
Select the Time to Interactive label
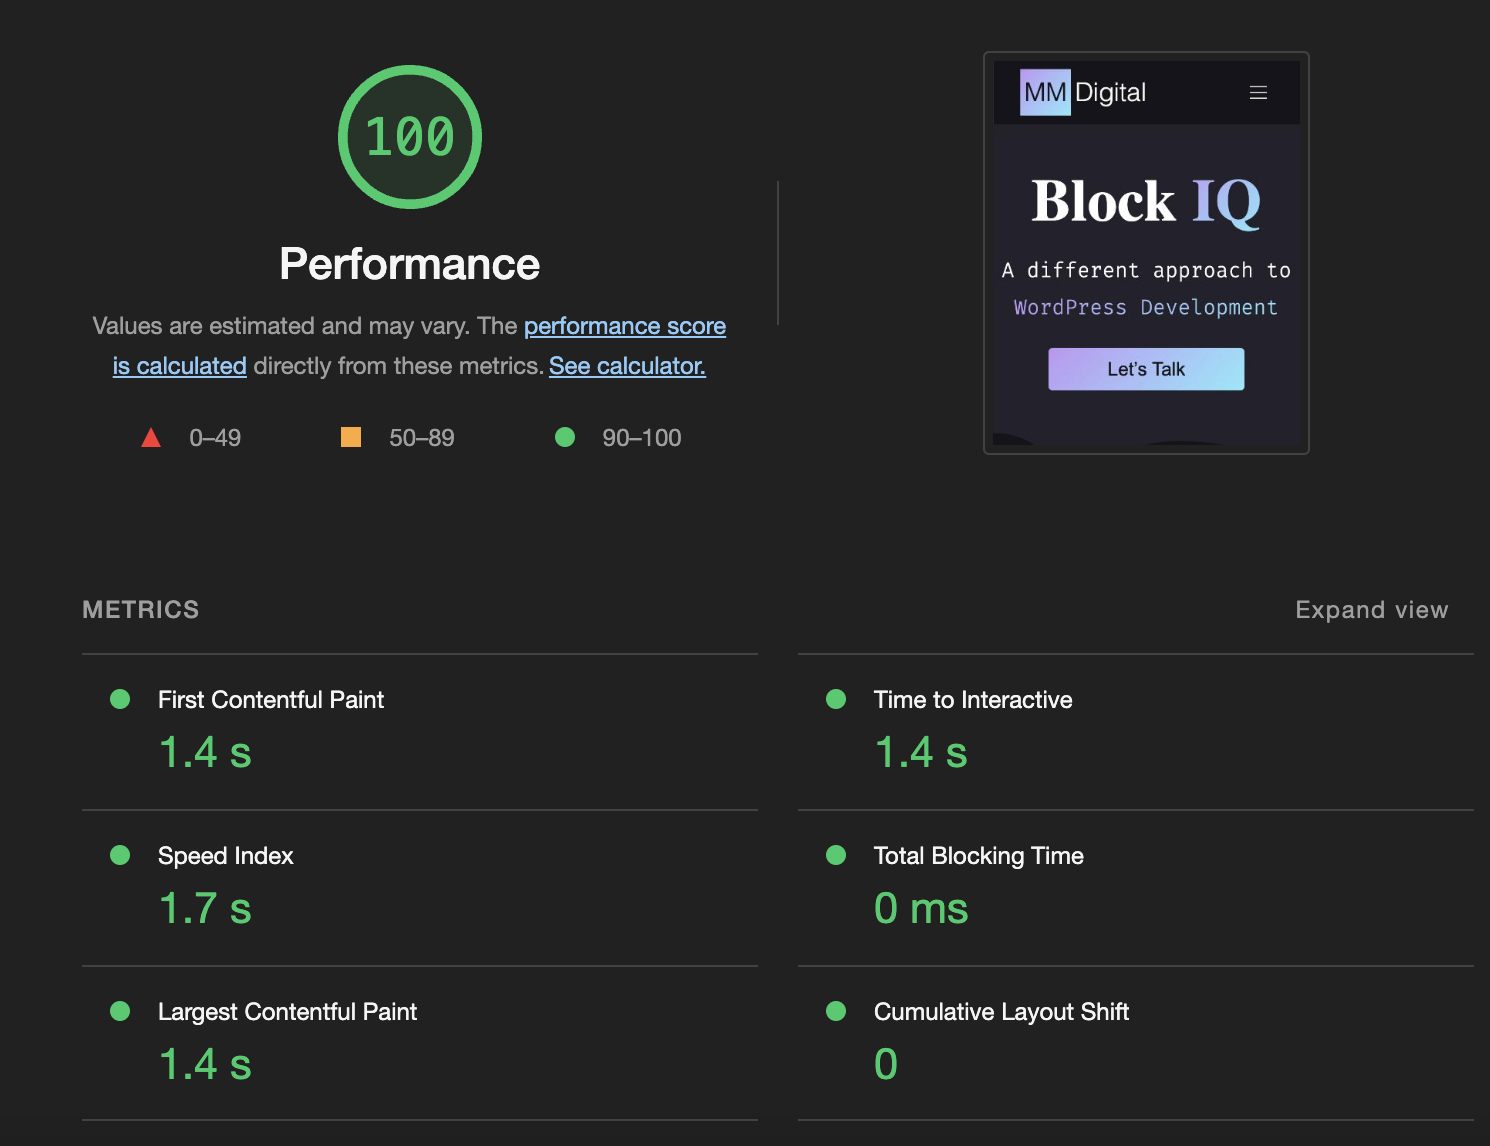[973, 700]
